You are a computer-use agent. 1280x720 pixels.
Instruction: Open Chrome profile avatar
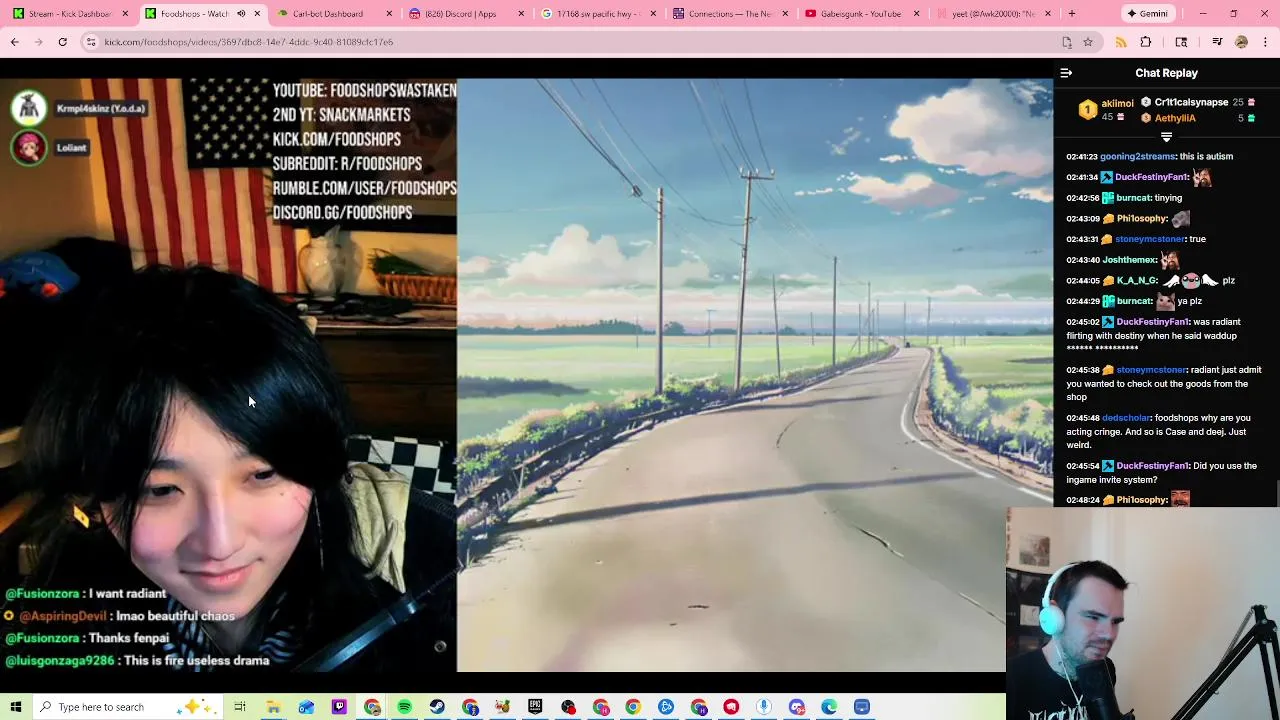[1241, 42]
